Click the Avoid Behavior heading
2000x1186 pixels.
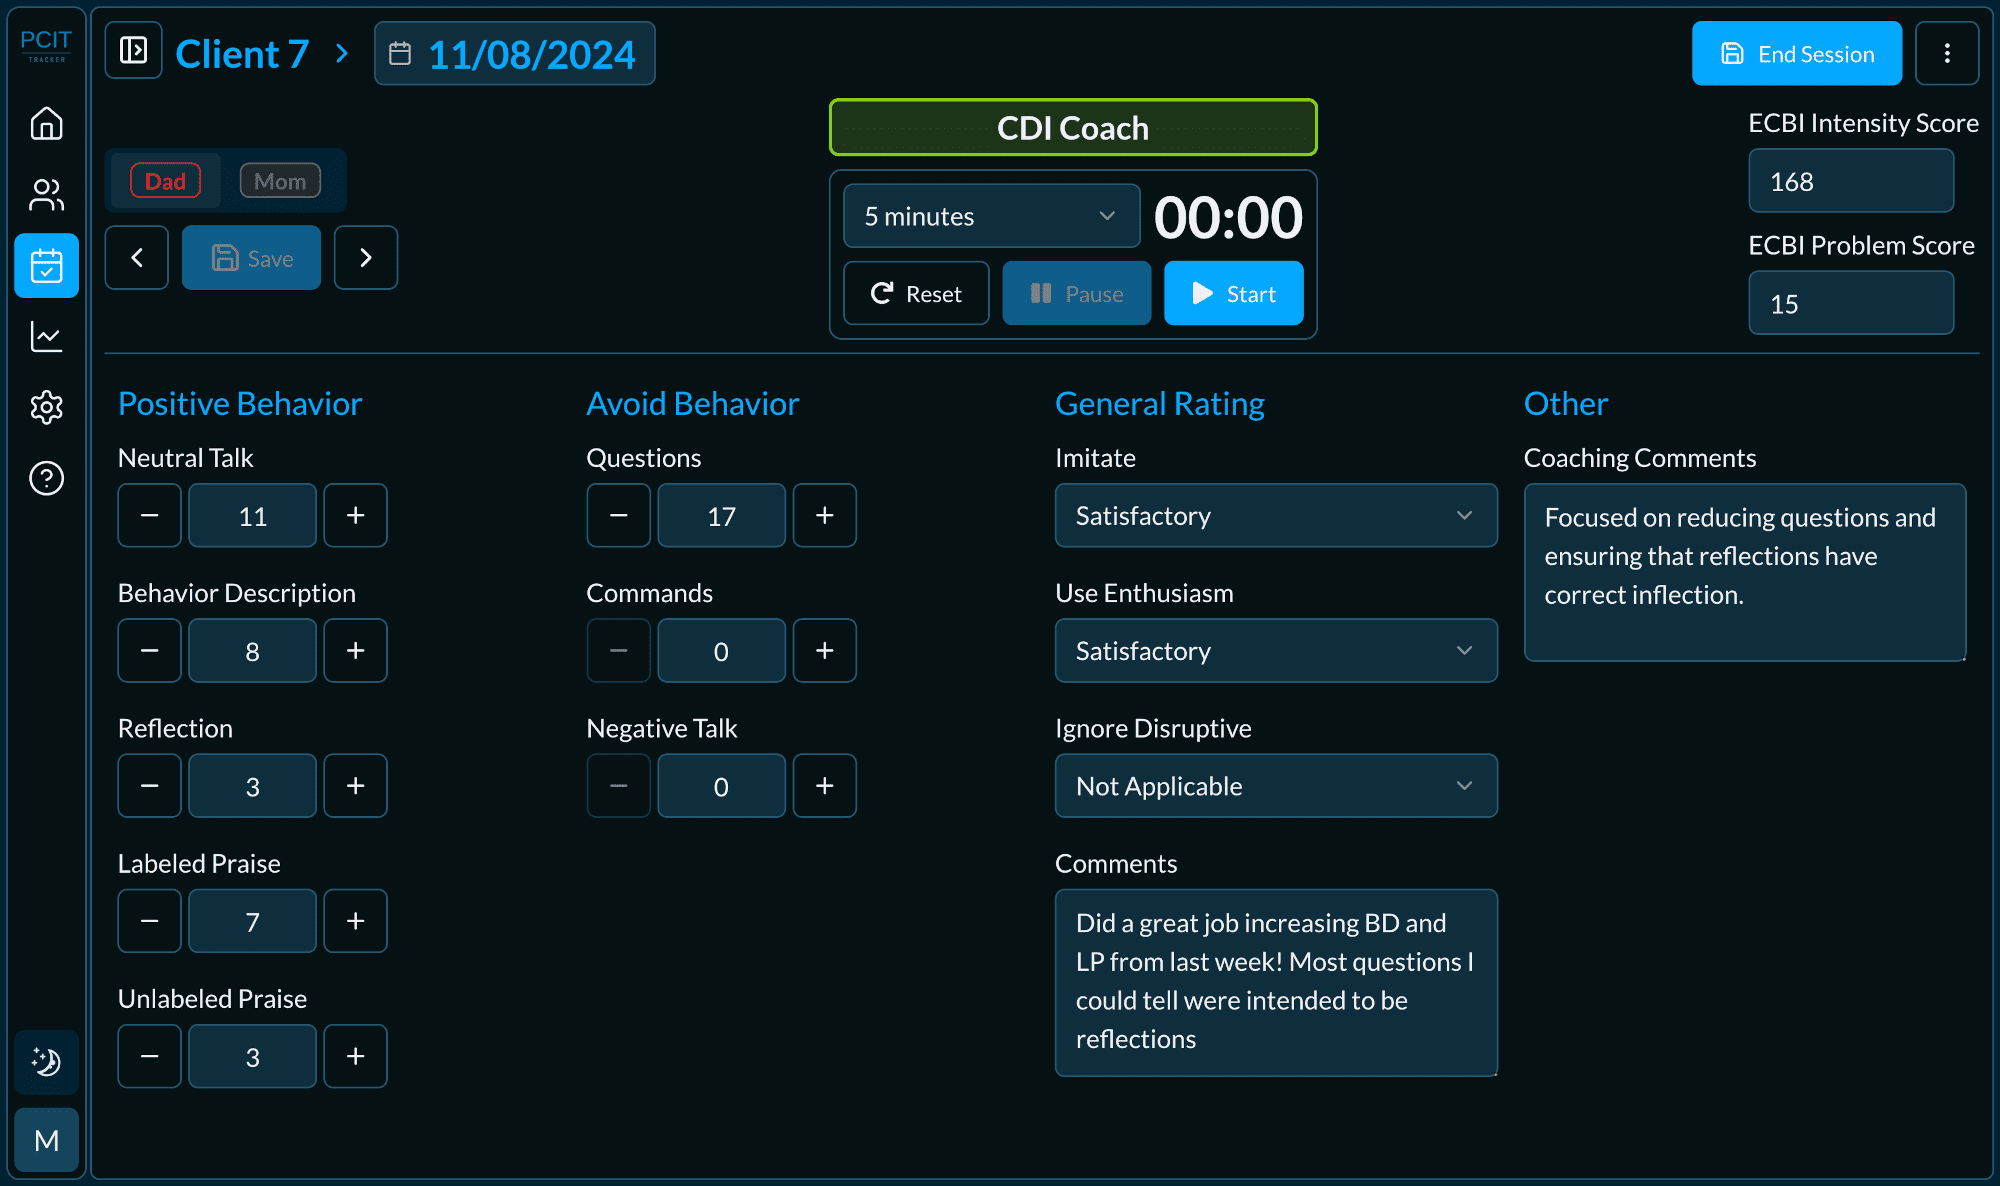693,404
